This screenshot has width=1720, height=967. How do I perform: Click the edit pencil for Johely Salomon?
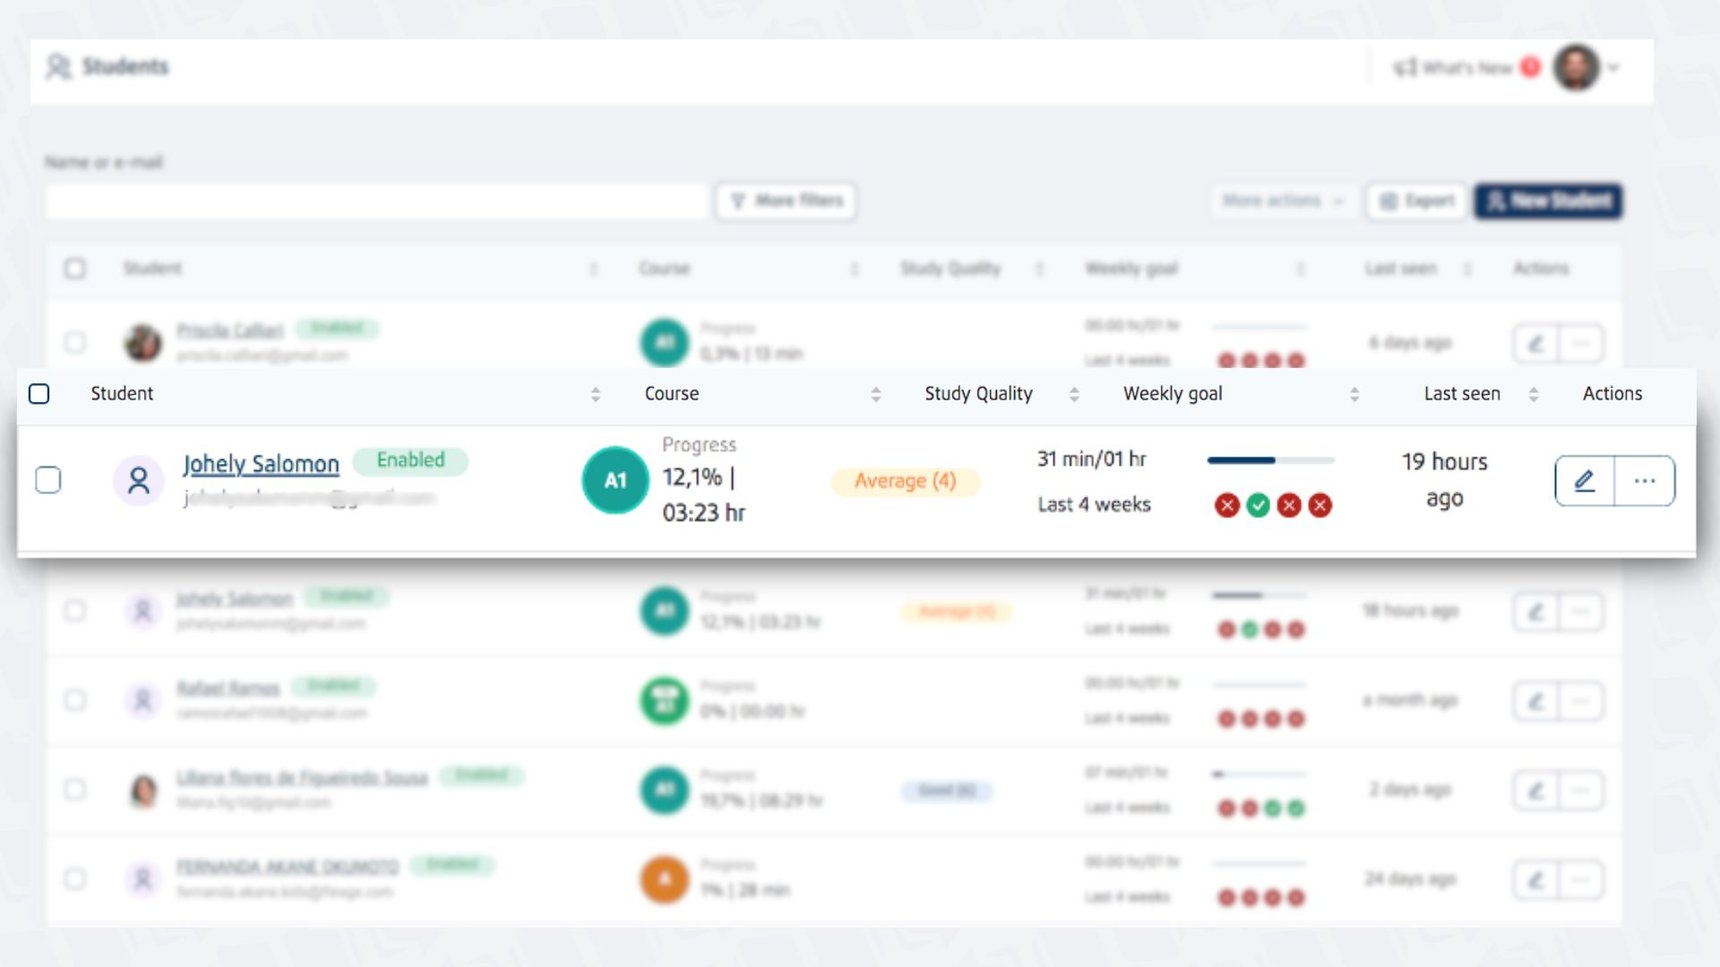1585,481
